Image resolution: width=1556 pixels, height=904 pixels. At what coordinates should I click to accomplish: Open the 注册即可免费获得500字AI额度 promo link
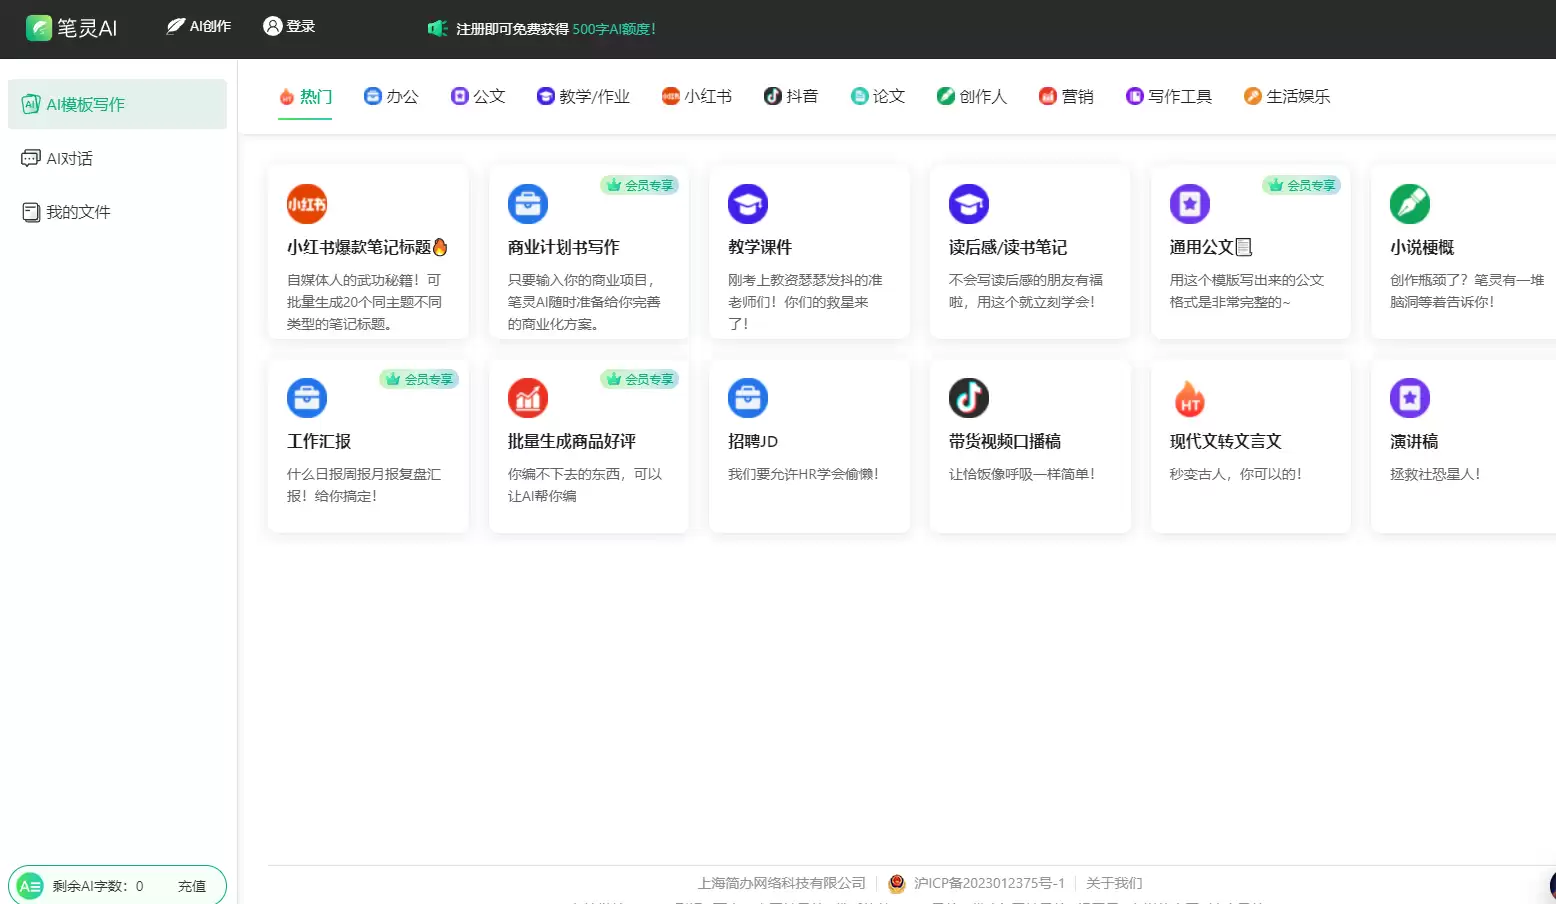tap(556, 29)
